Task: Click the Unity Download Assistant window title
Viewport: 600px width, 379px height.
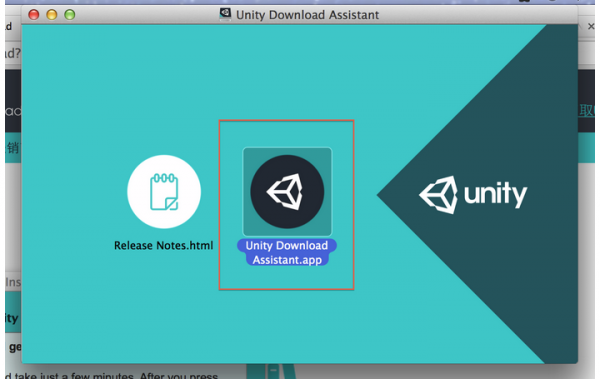Action: click(307, 15)
